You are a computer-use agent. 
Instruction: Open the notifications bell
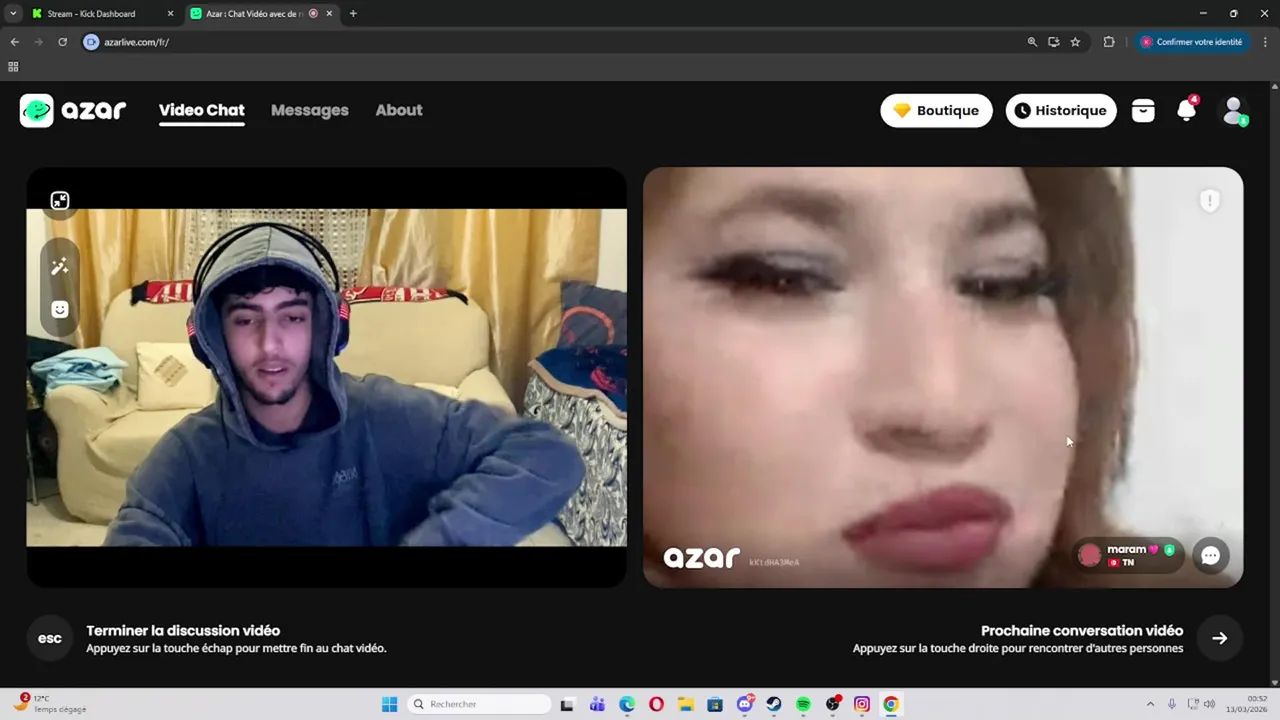pyautogui.click(x=1186, y=110)
